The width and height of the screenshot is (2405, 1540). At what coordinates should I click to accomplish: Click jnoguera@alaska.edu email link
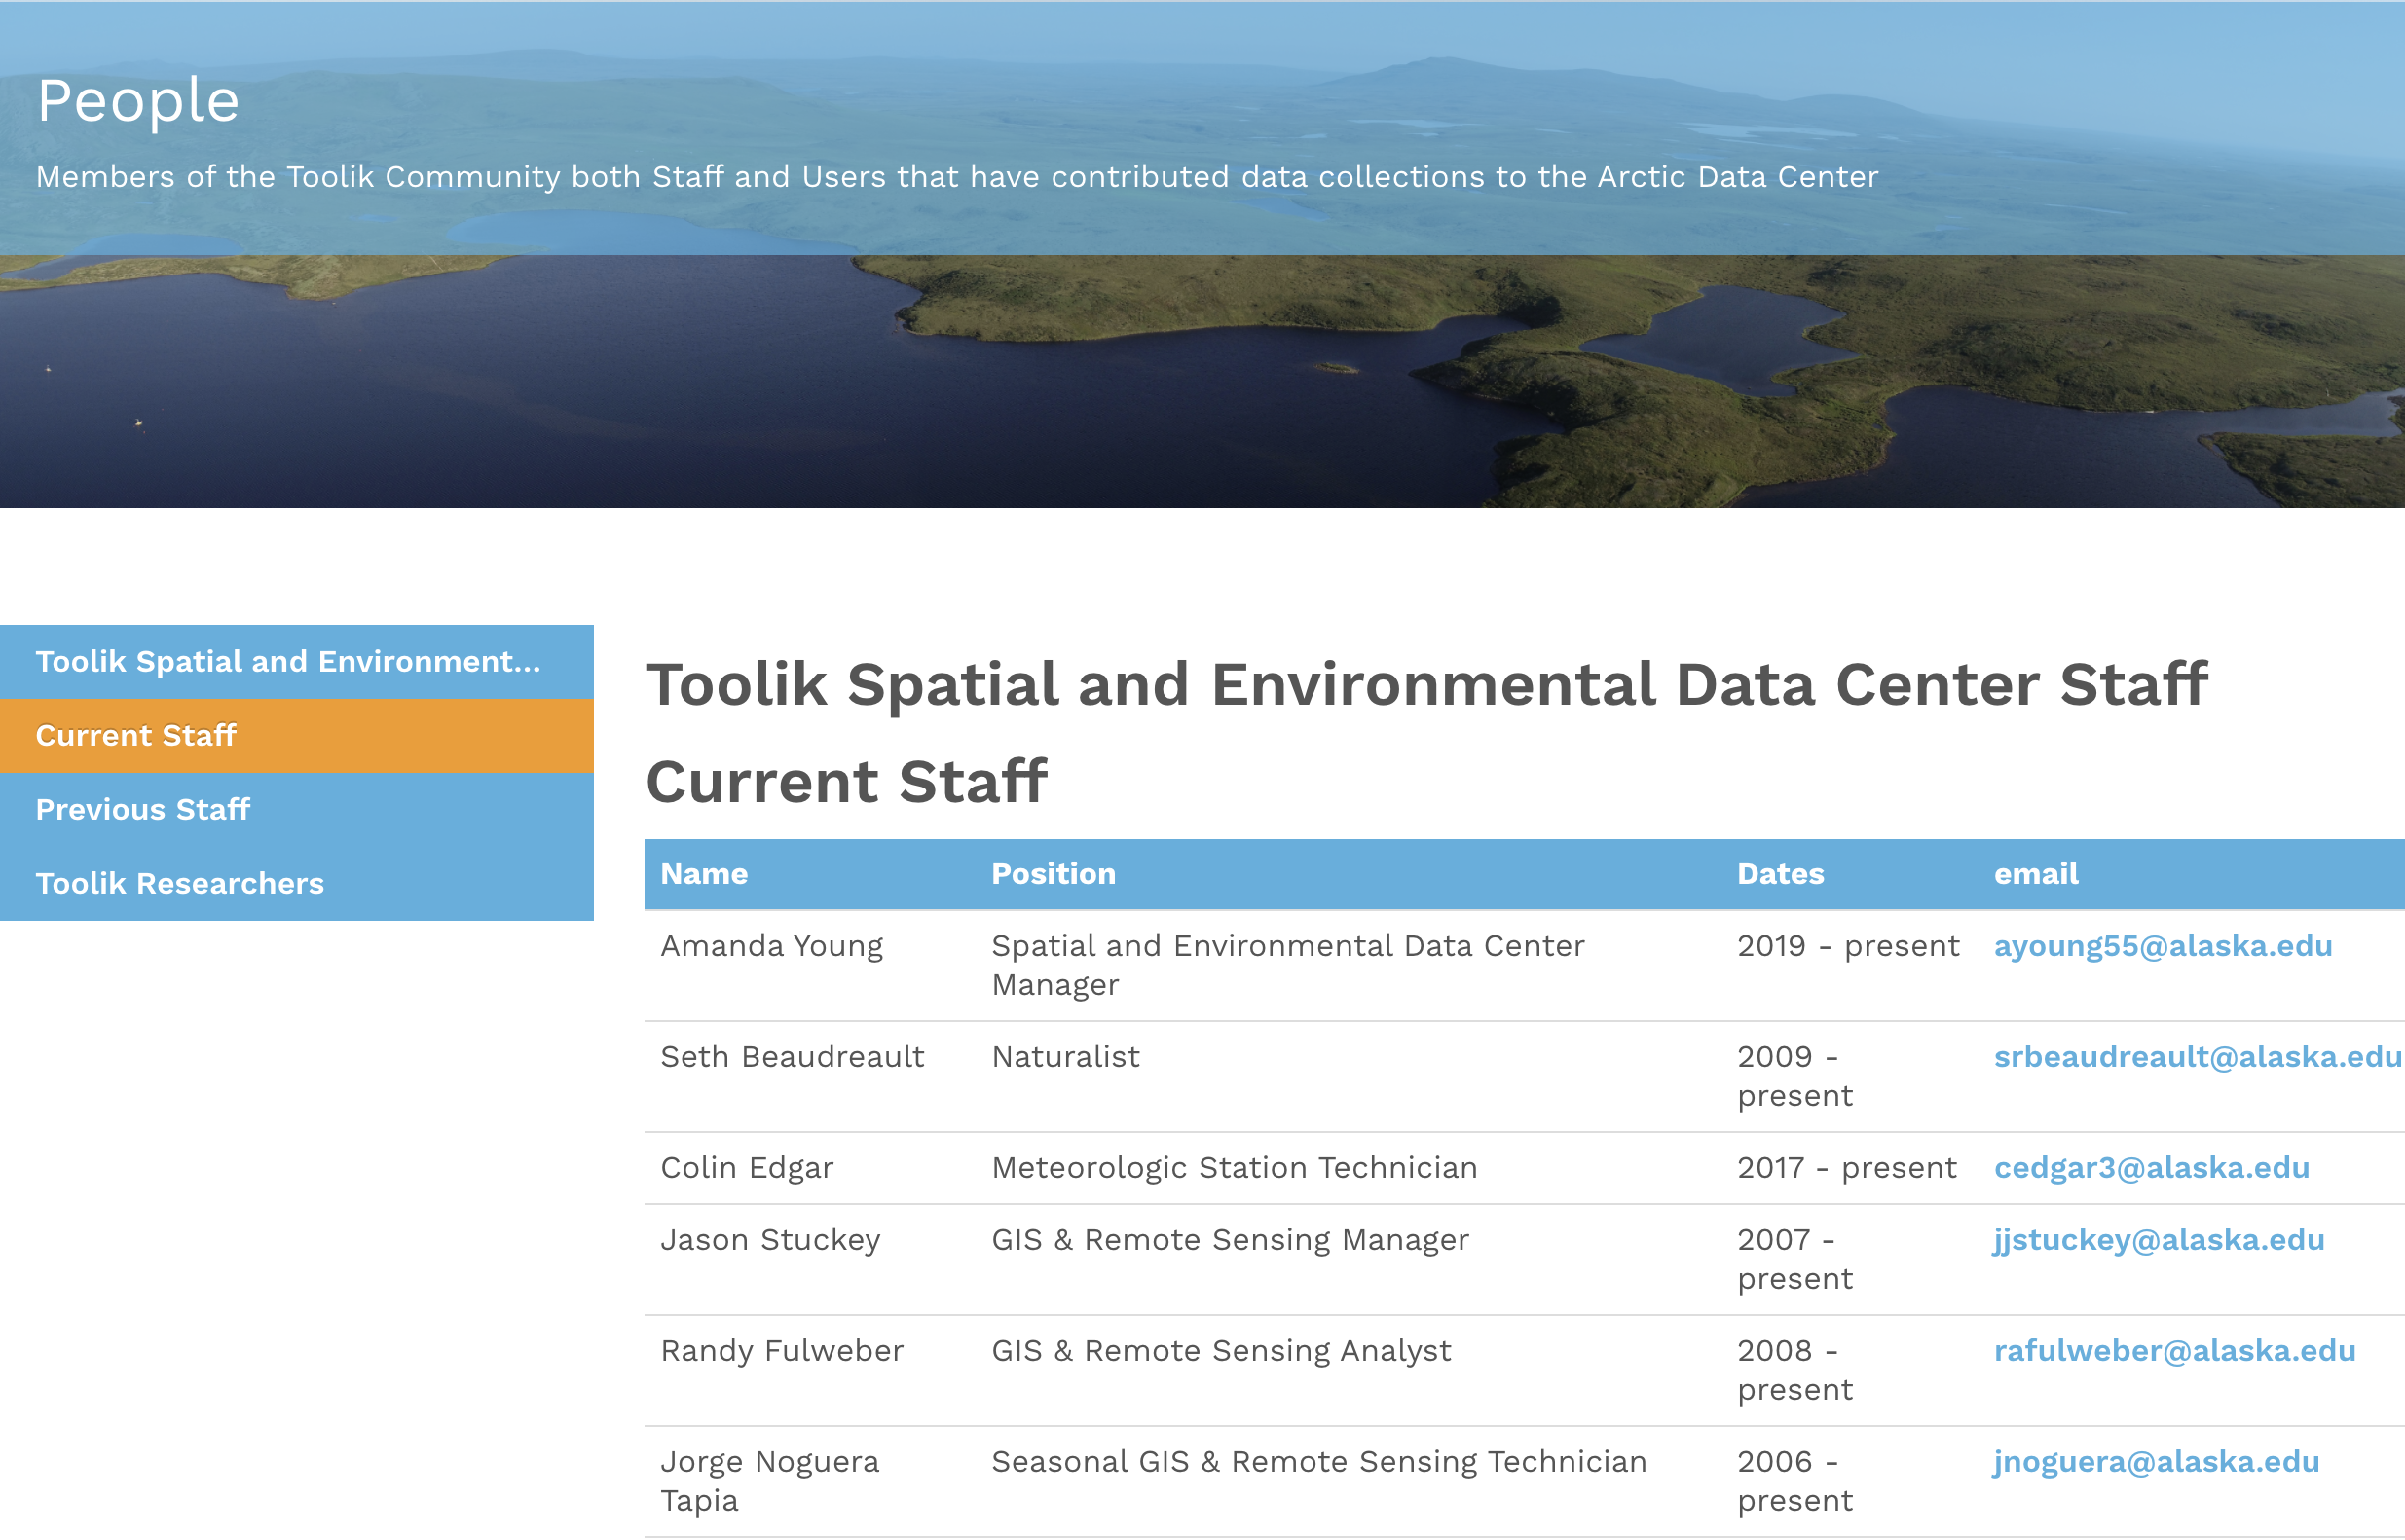tap(2156, 1462)
